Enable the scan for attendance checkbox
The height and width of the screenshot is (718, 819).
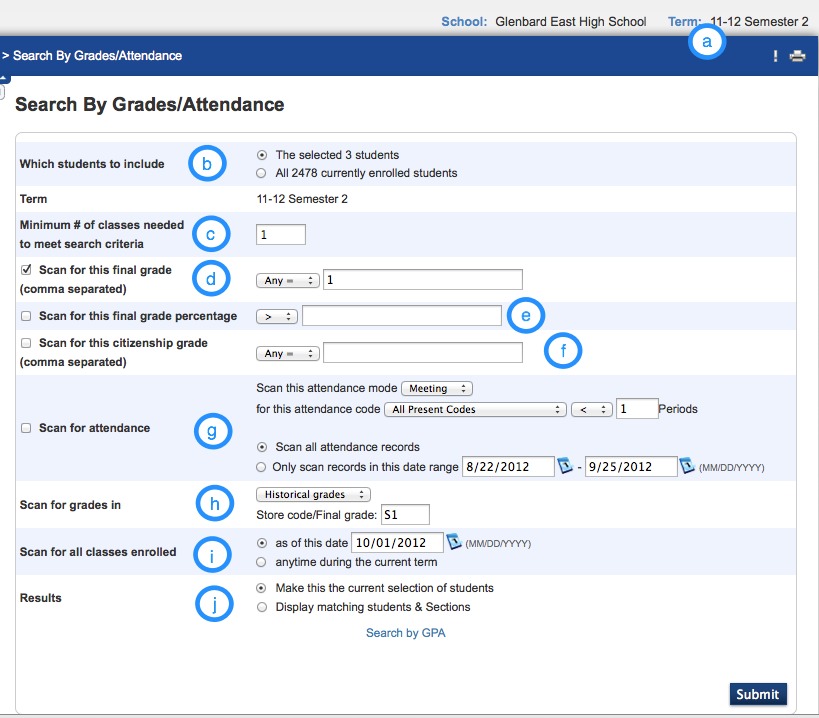26,428
